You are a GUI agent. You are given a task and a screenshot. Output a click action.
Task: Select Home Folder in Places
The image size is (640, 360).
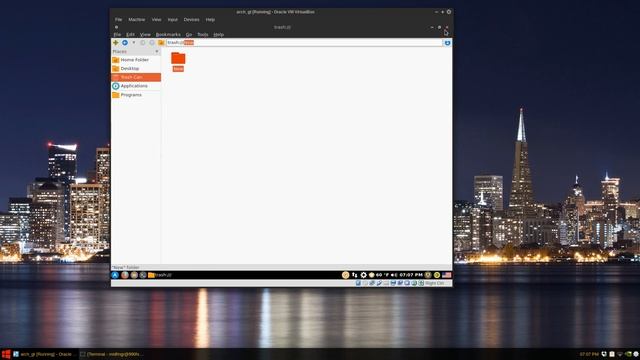pos(136,60)
